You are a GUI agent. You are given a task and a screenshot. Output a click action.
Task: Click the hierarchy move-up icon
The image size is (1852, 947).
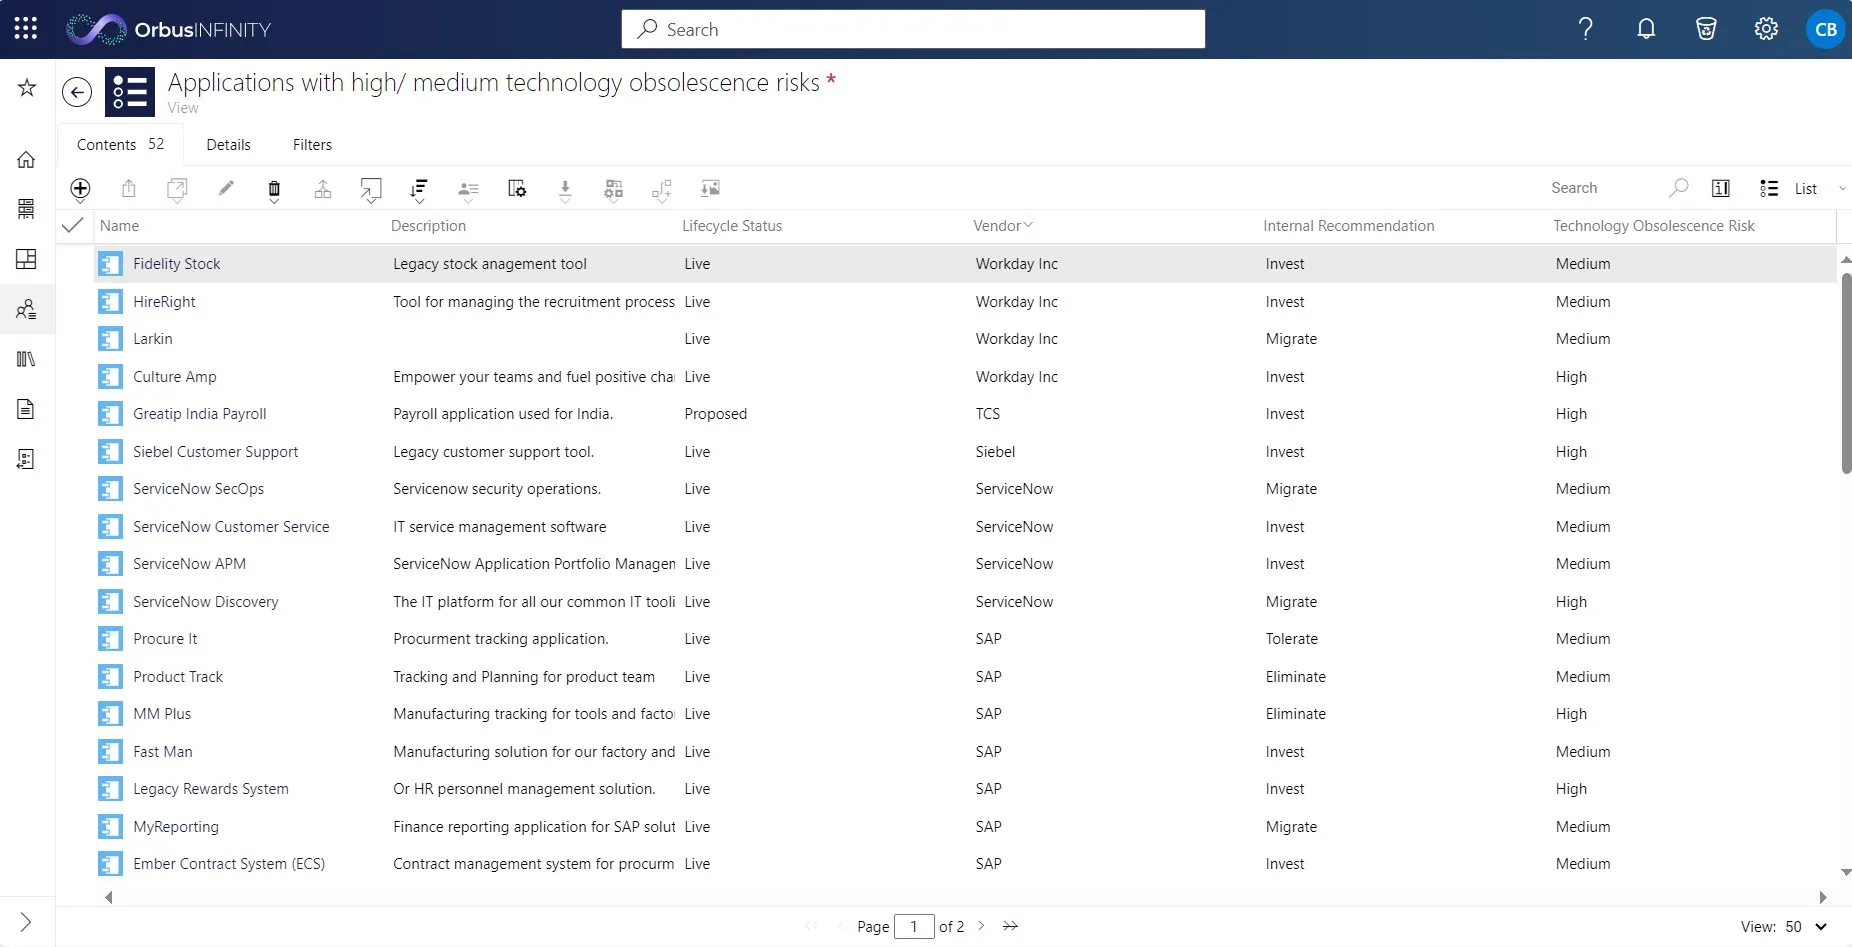coord(323,188)
